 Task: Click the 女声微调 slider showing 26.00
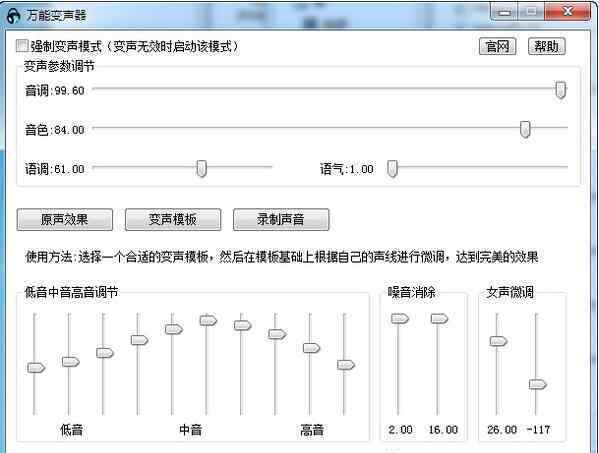[498, 341]
